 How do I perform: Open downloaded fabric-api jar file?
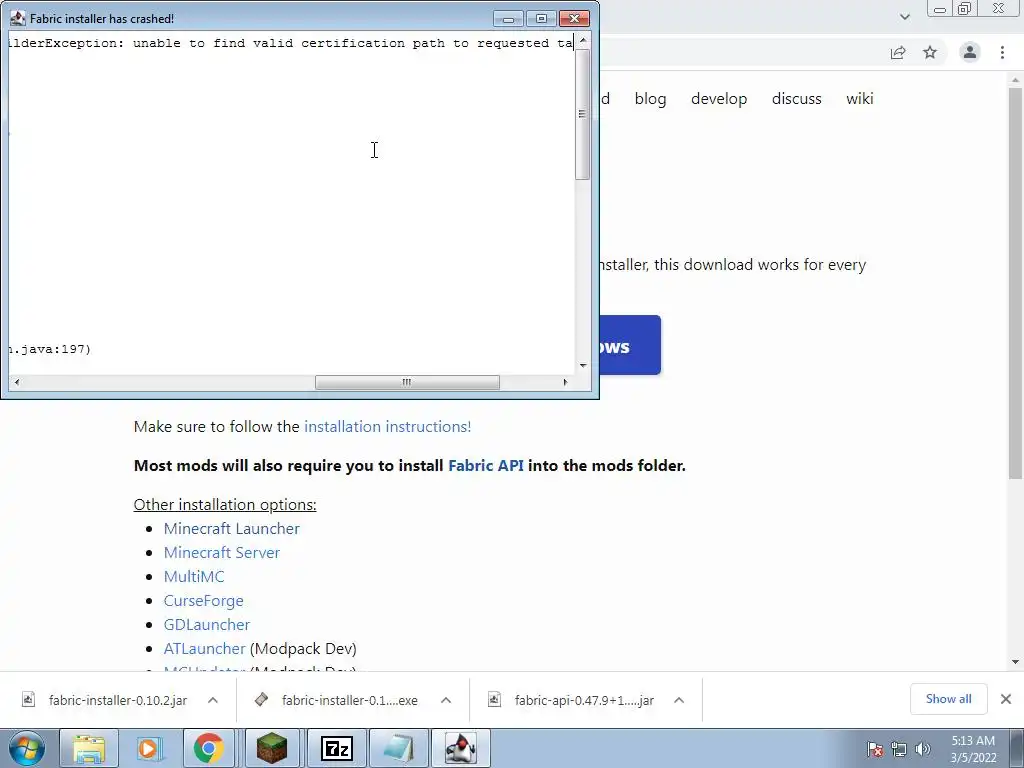(x=584, y=700)
